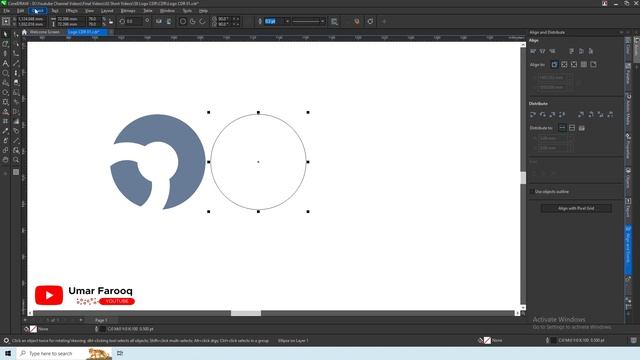Click the home icon beside Welcome Screen
This screenshot has height=360, width=640.
(x=24, y=32)
